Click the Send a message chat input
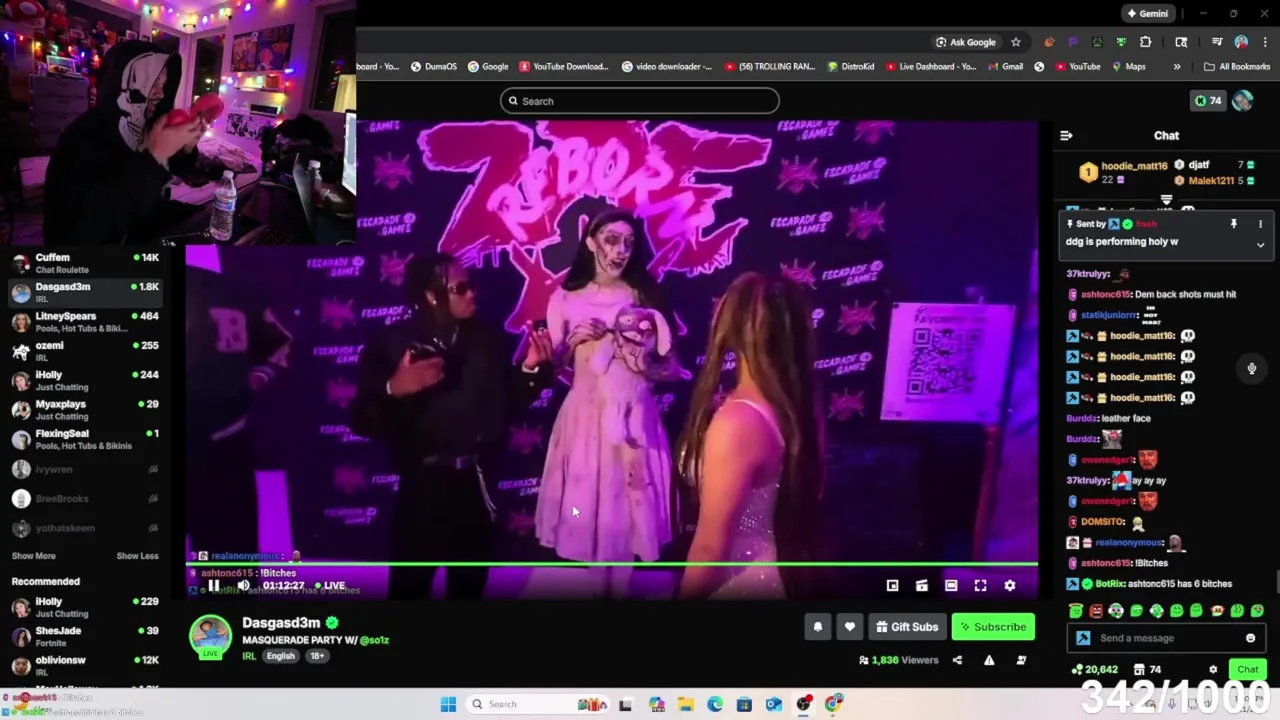Image resolution: width=1280 pixels, height=720 pixels. (1165, 638)
